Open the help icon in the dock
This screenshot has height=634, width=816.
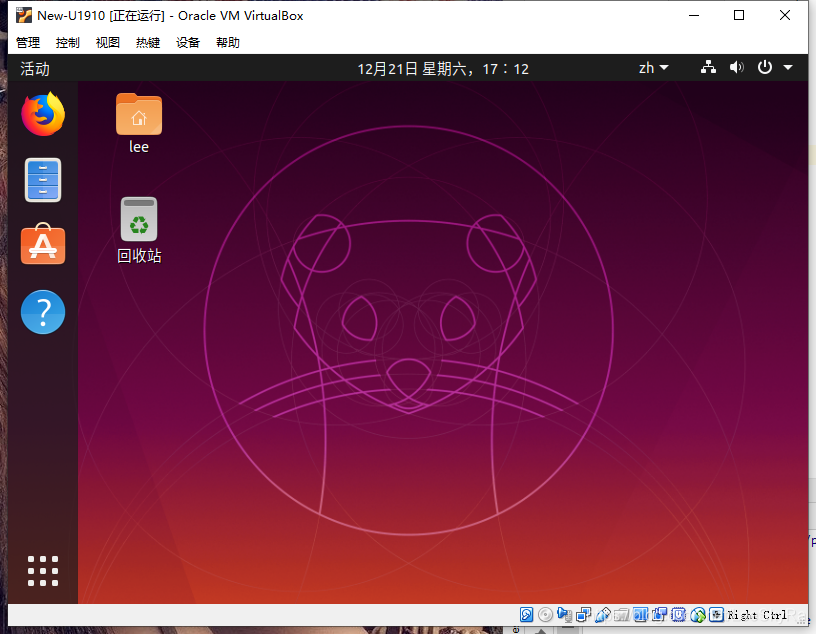click(42, 312)
